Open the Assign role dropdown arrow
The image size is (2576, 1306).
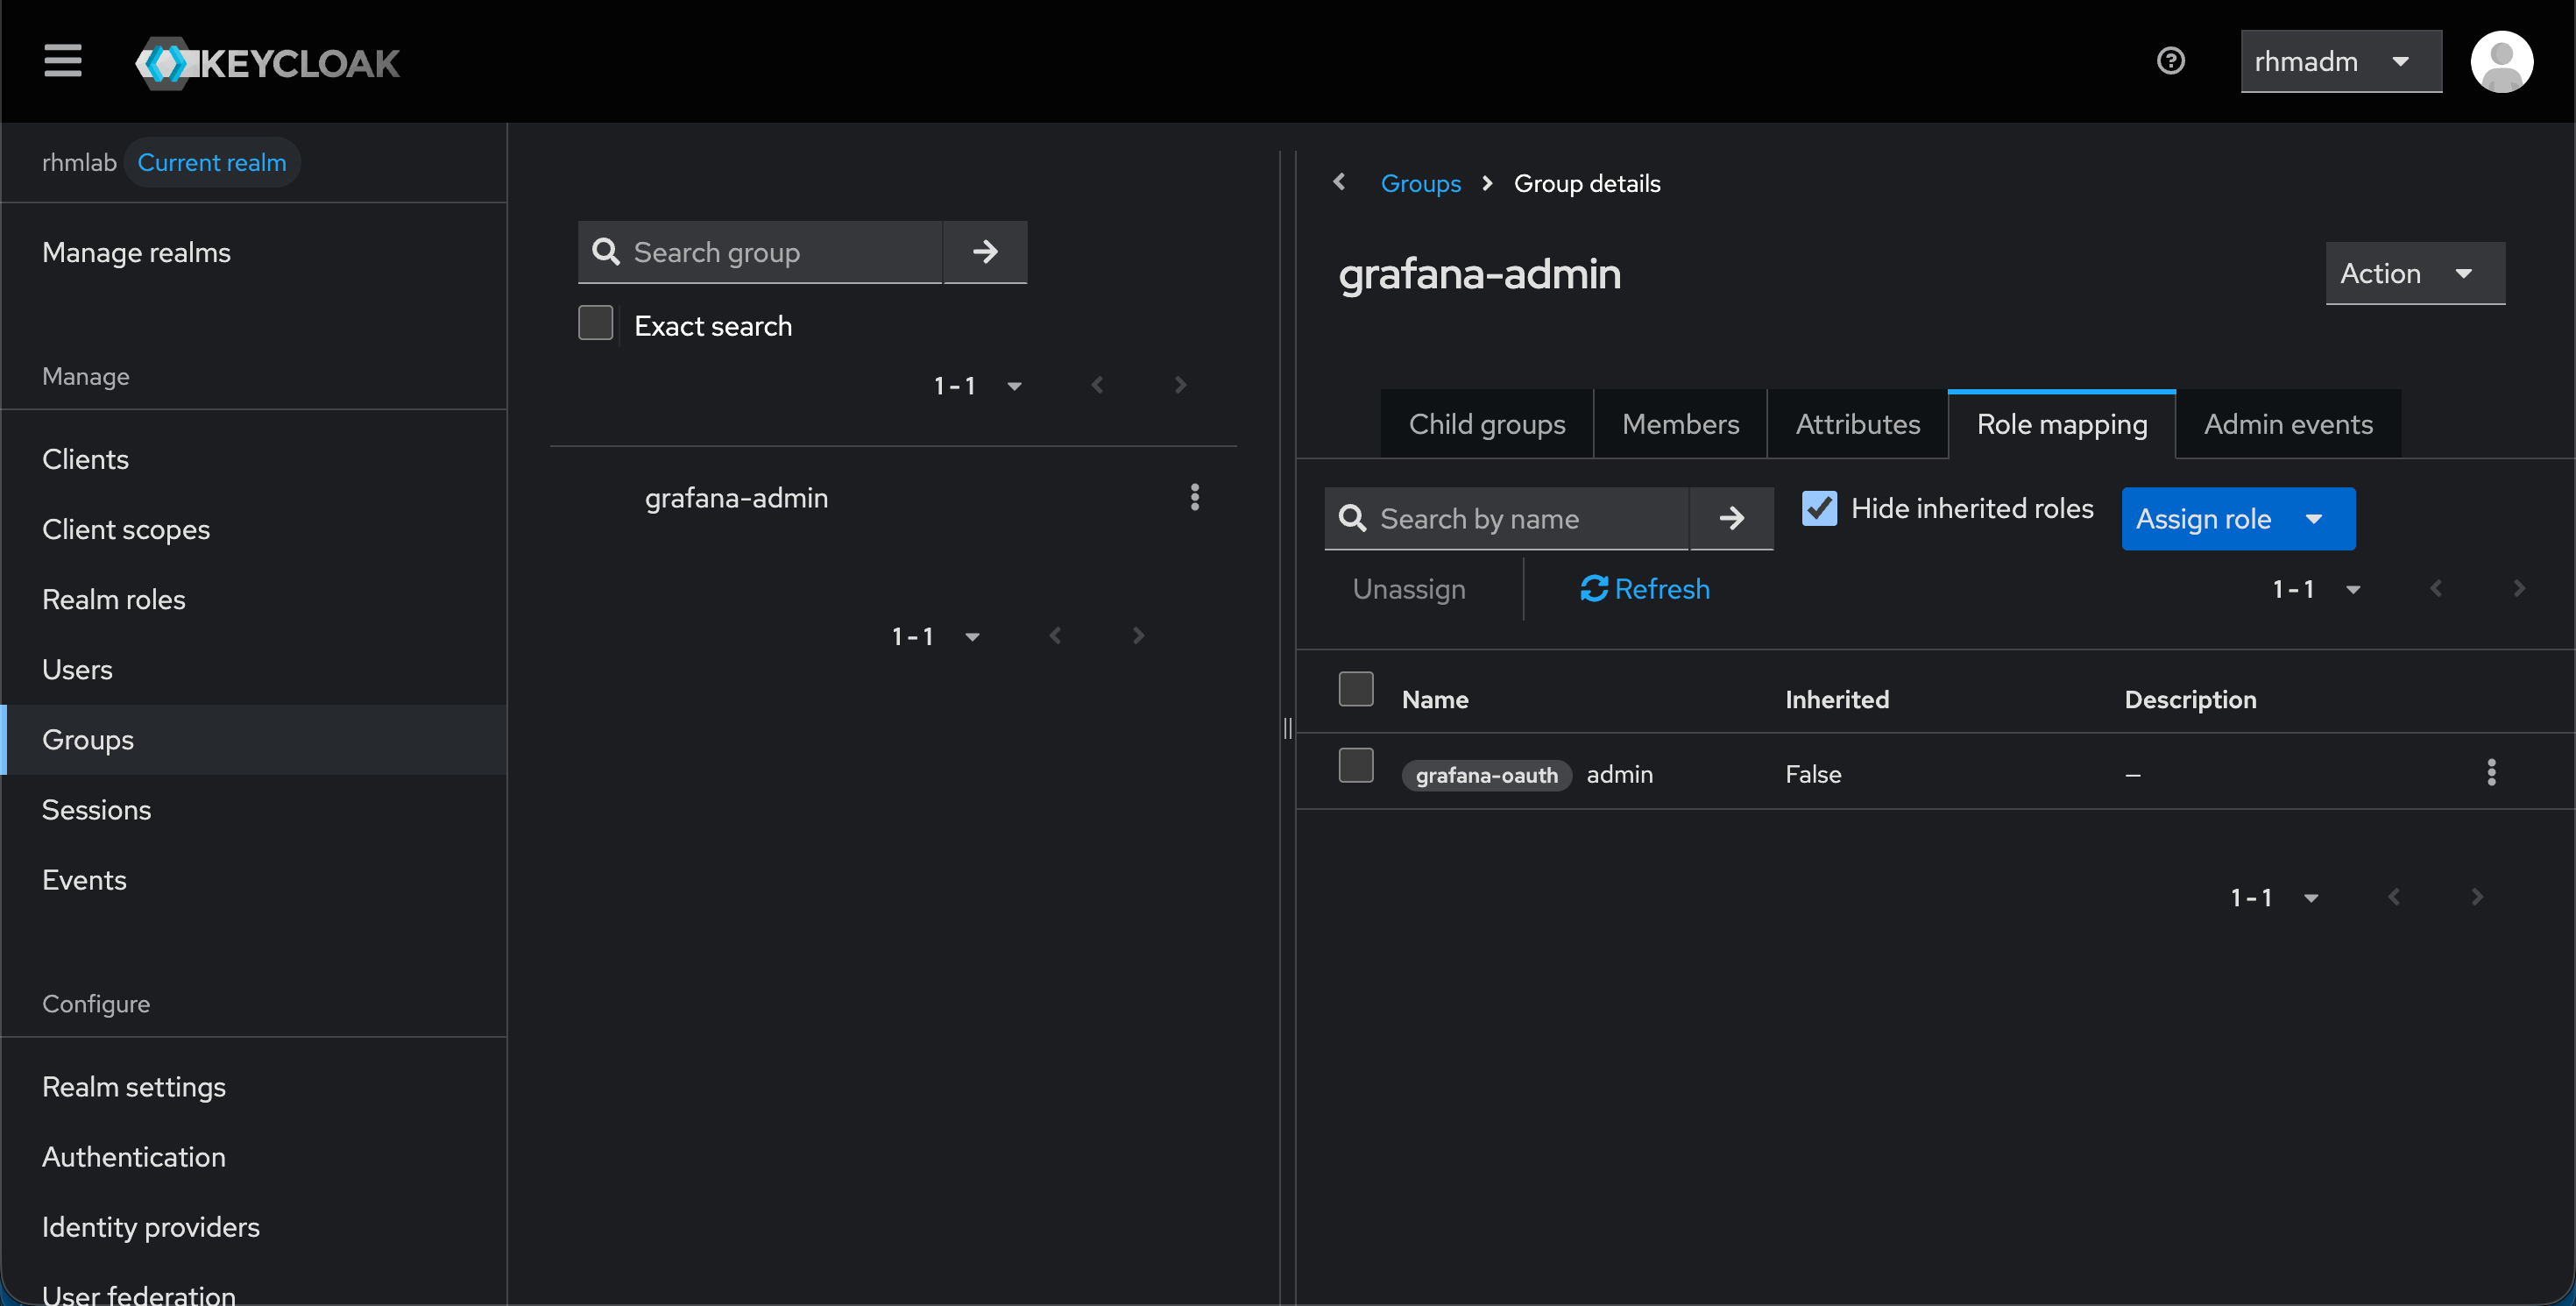(2314, 519)
